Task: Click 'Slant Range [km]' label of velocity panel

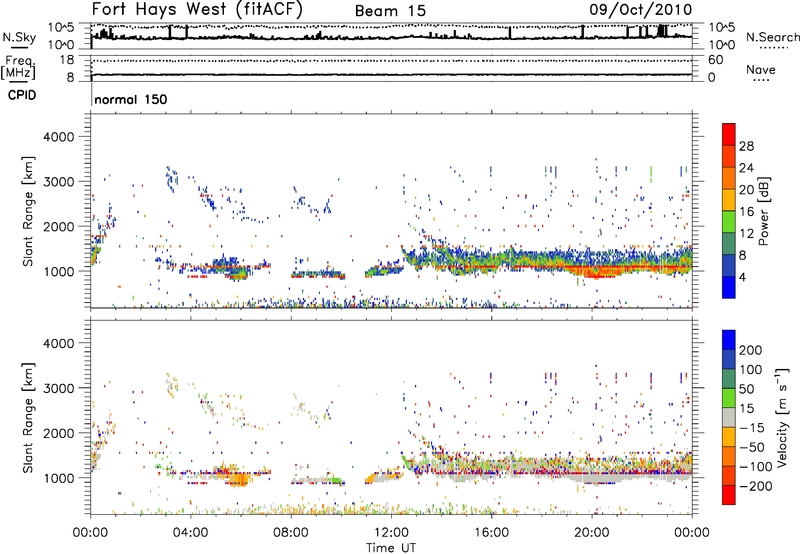Action: pyautogui.click(x=28, y=417)
